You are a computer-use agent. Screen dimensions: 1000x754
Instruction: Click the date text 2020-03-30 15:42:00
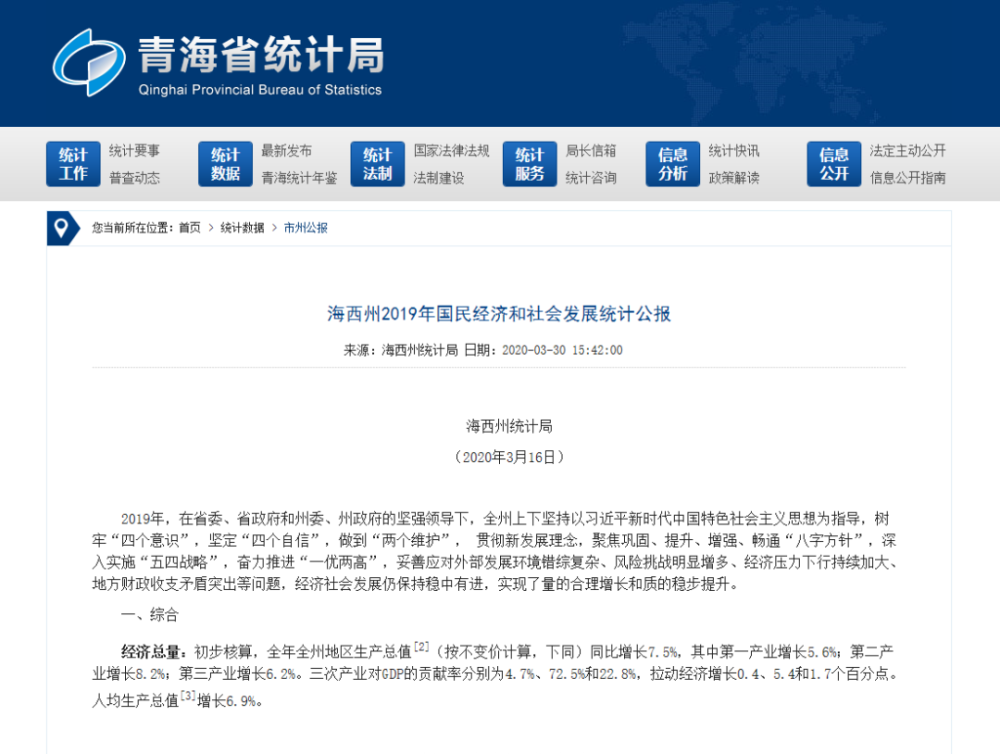562,350
